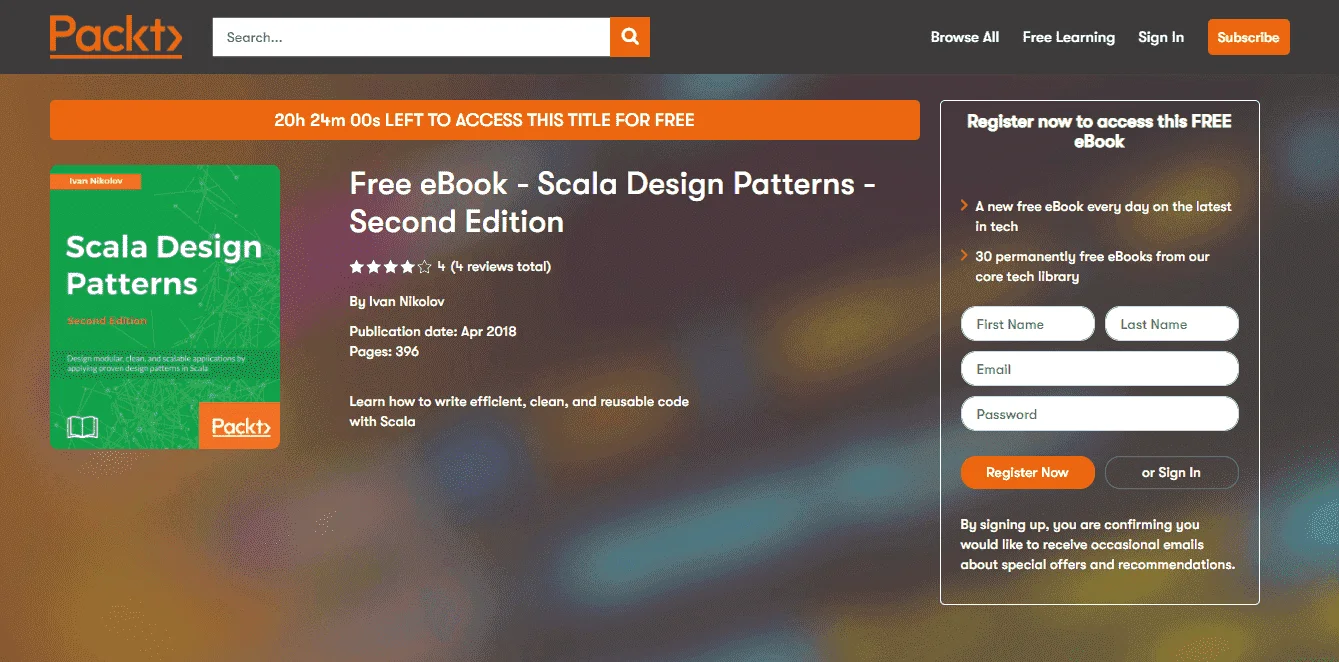1339x662 pixels.
Task: Click the 'Learn how to write efficient' description
Action: coord(519,411)
